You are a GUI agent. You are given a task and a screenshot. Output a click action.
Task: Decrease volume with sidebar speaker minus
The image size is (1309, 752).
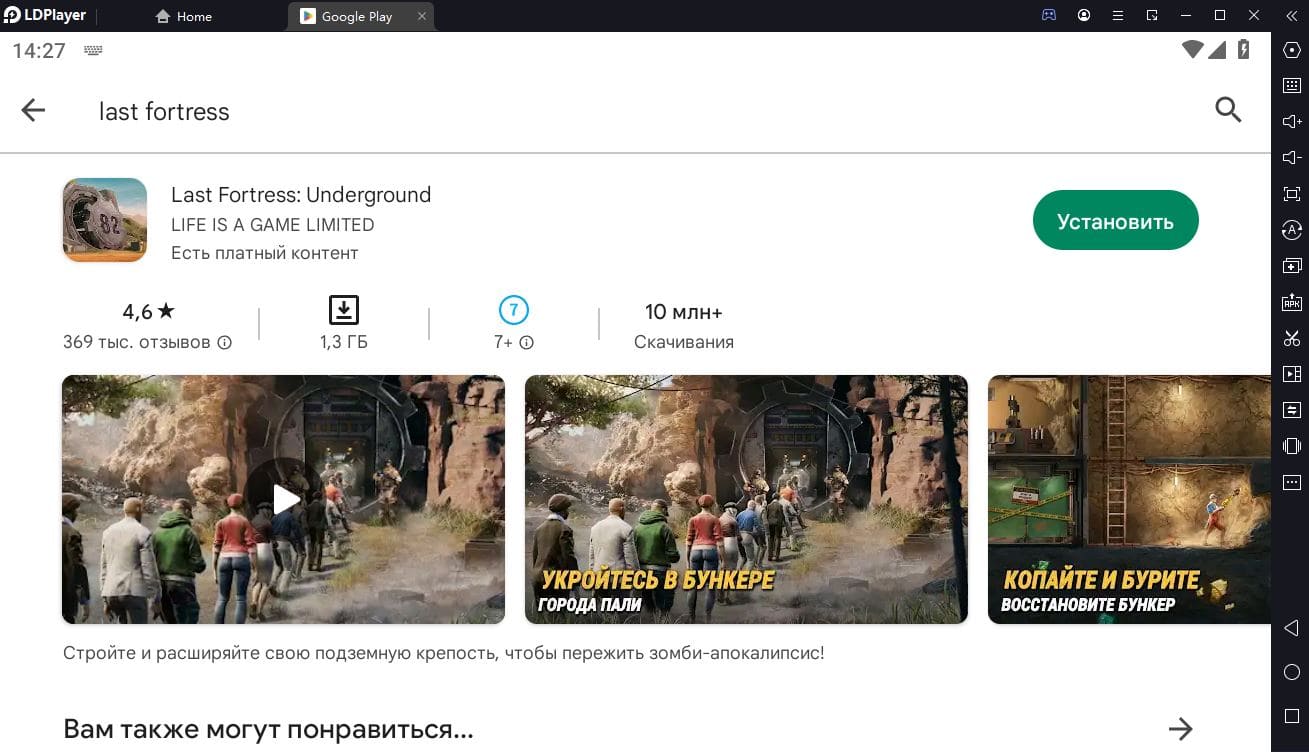1291,158
